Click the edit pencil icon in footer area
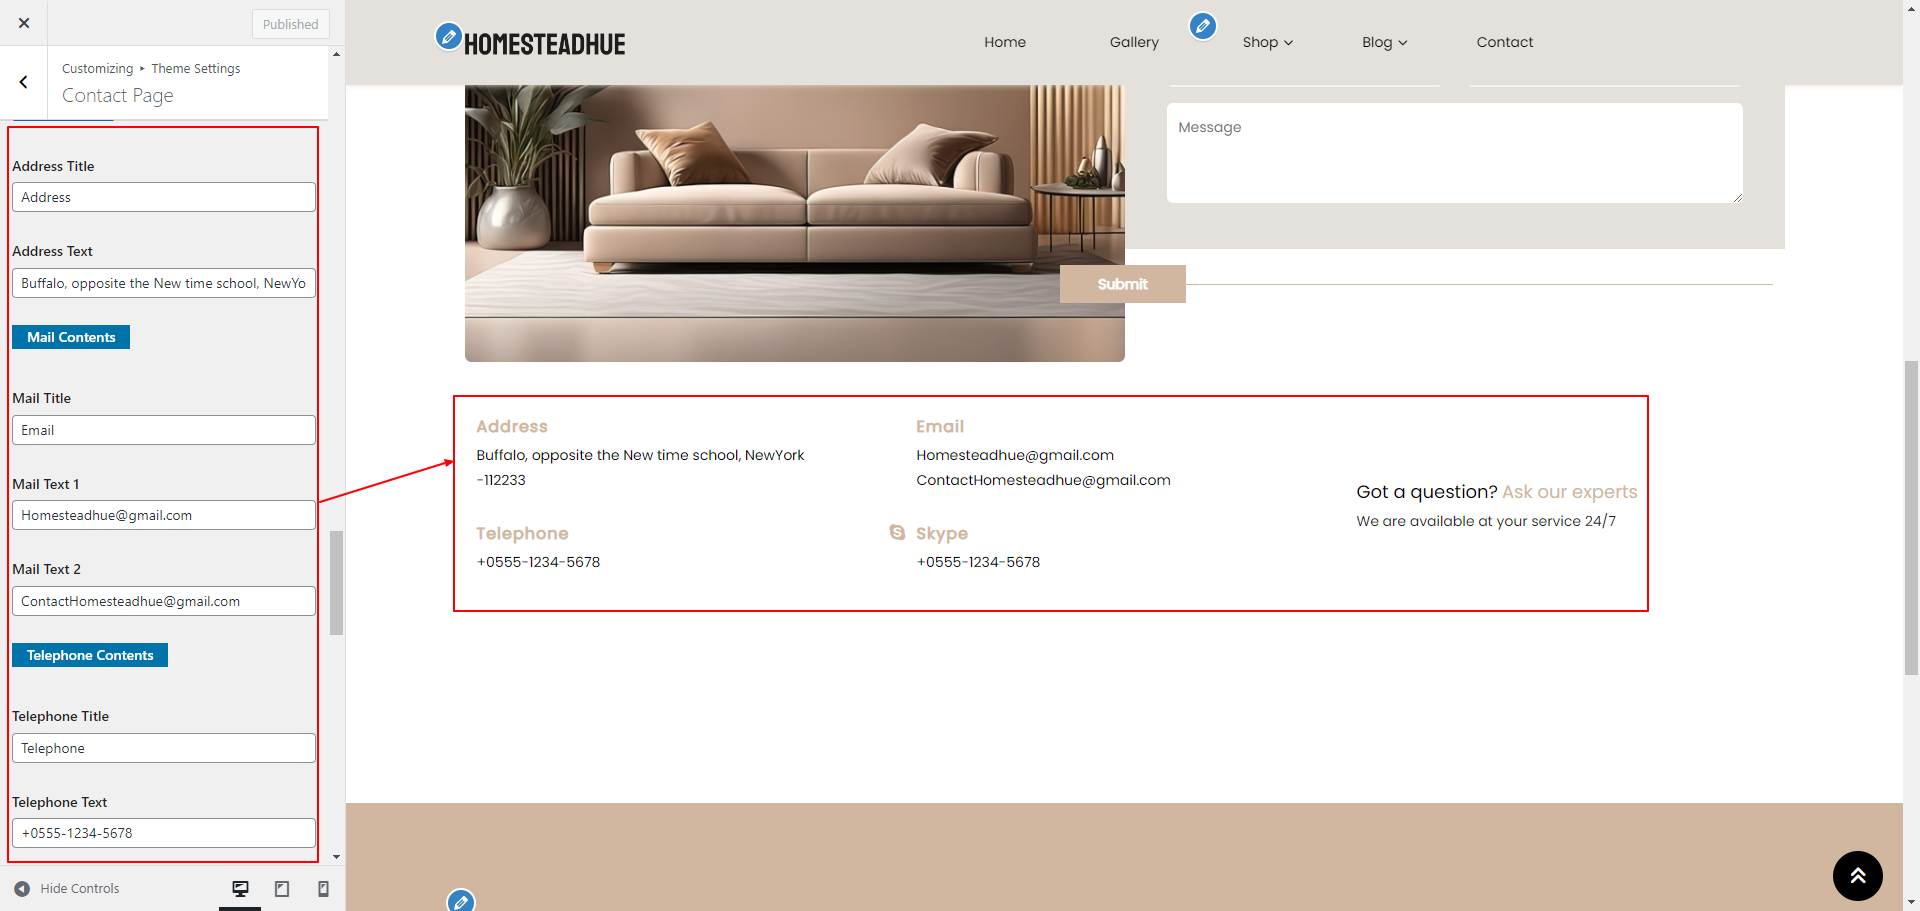This screenshot has height=911, width=1920. (461, 901)
